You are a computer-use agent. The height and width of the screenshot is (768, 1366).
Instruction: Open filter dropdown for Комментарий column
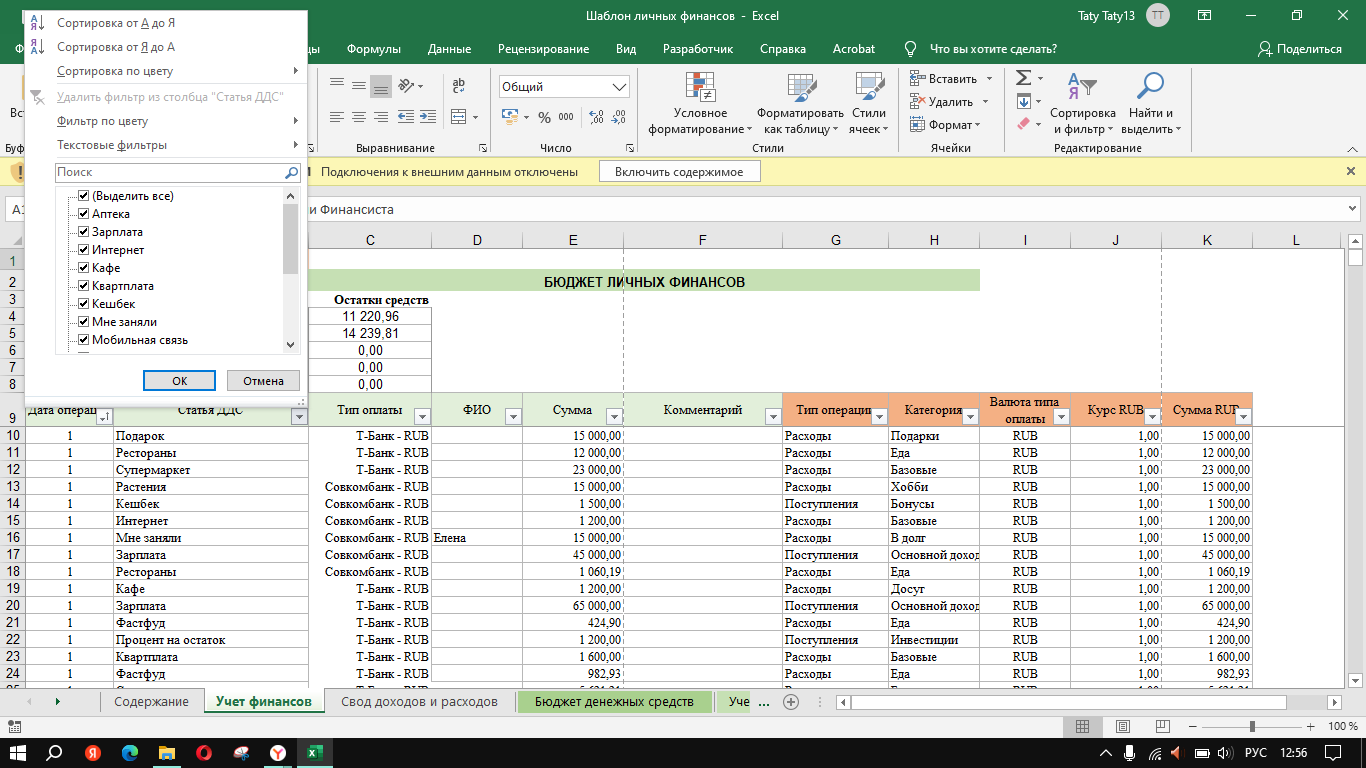click(773, 417)
